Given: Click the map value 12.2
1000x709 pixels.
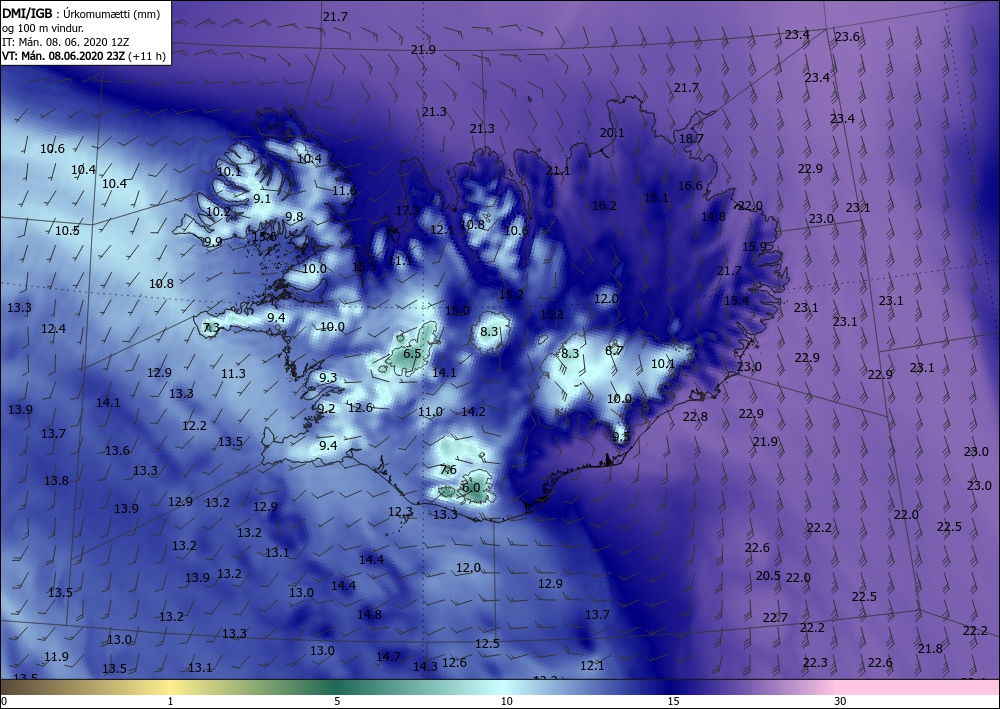Looking at the screenshot, I should (x=195, y=425).
